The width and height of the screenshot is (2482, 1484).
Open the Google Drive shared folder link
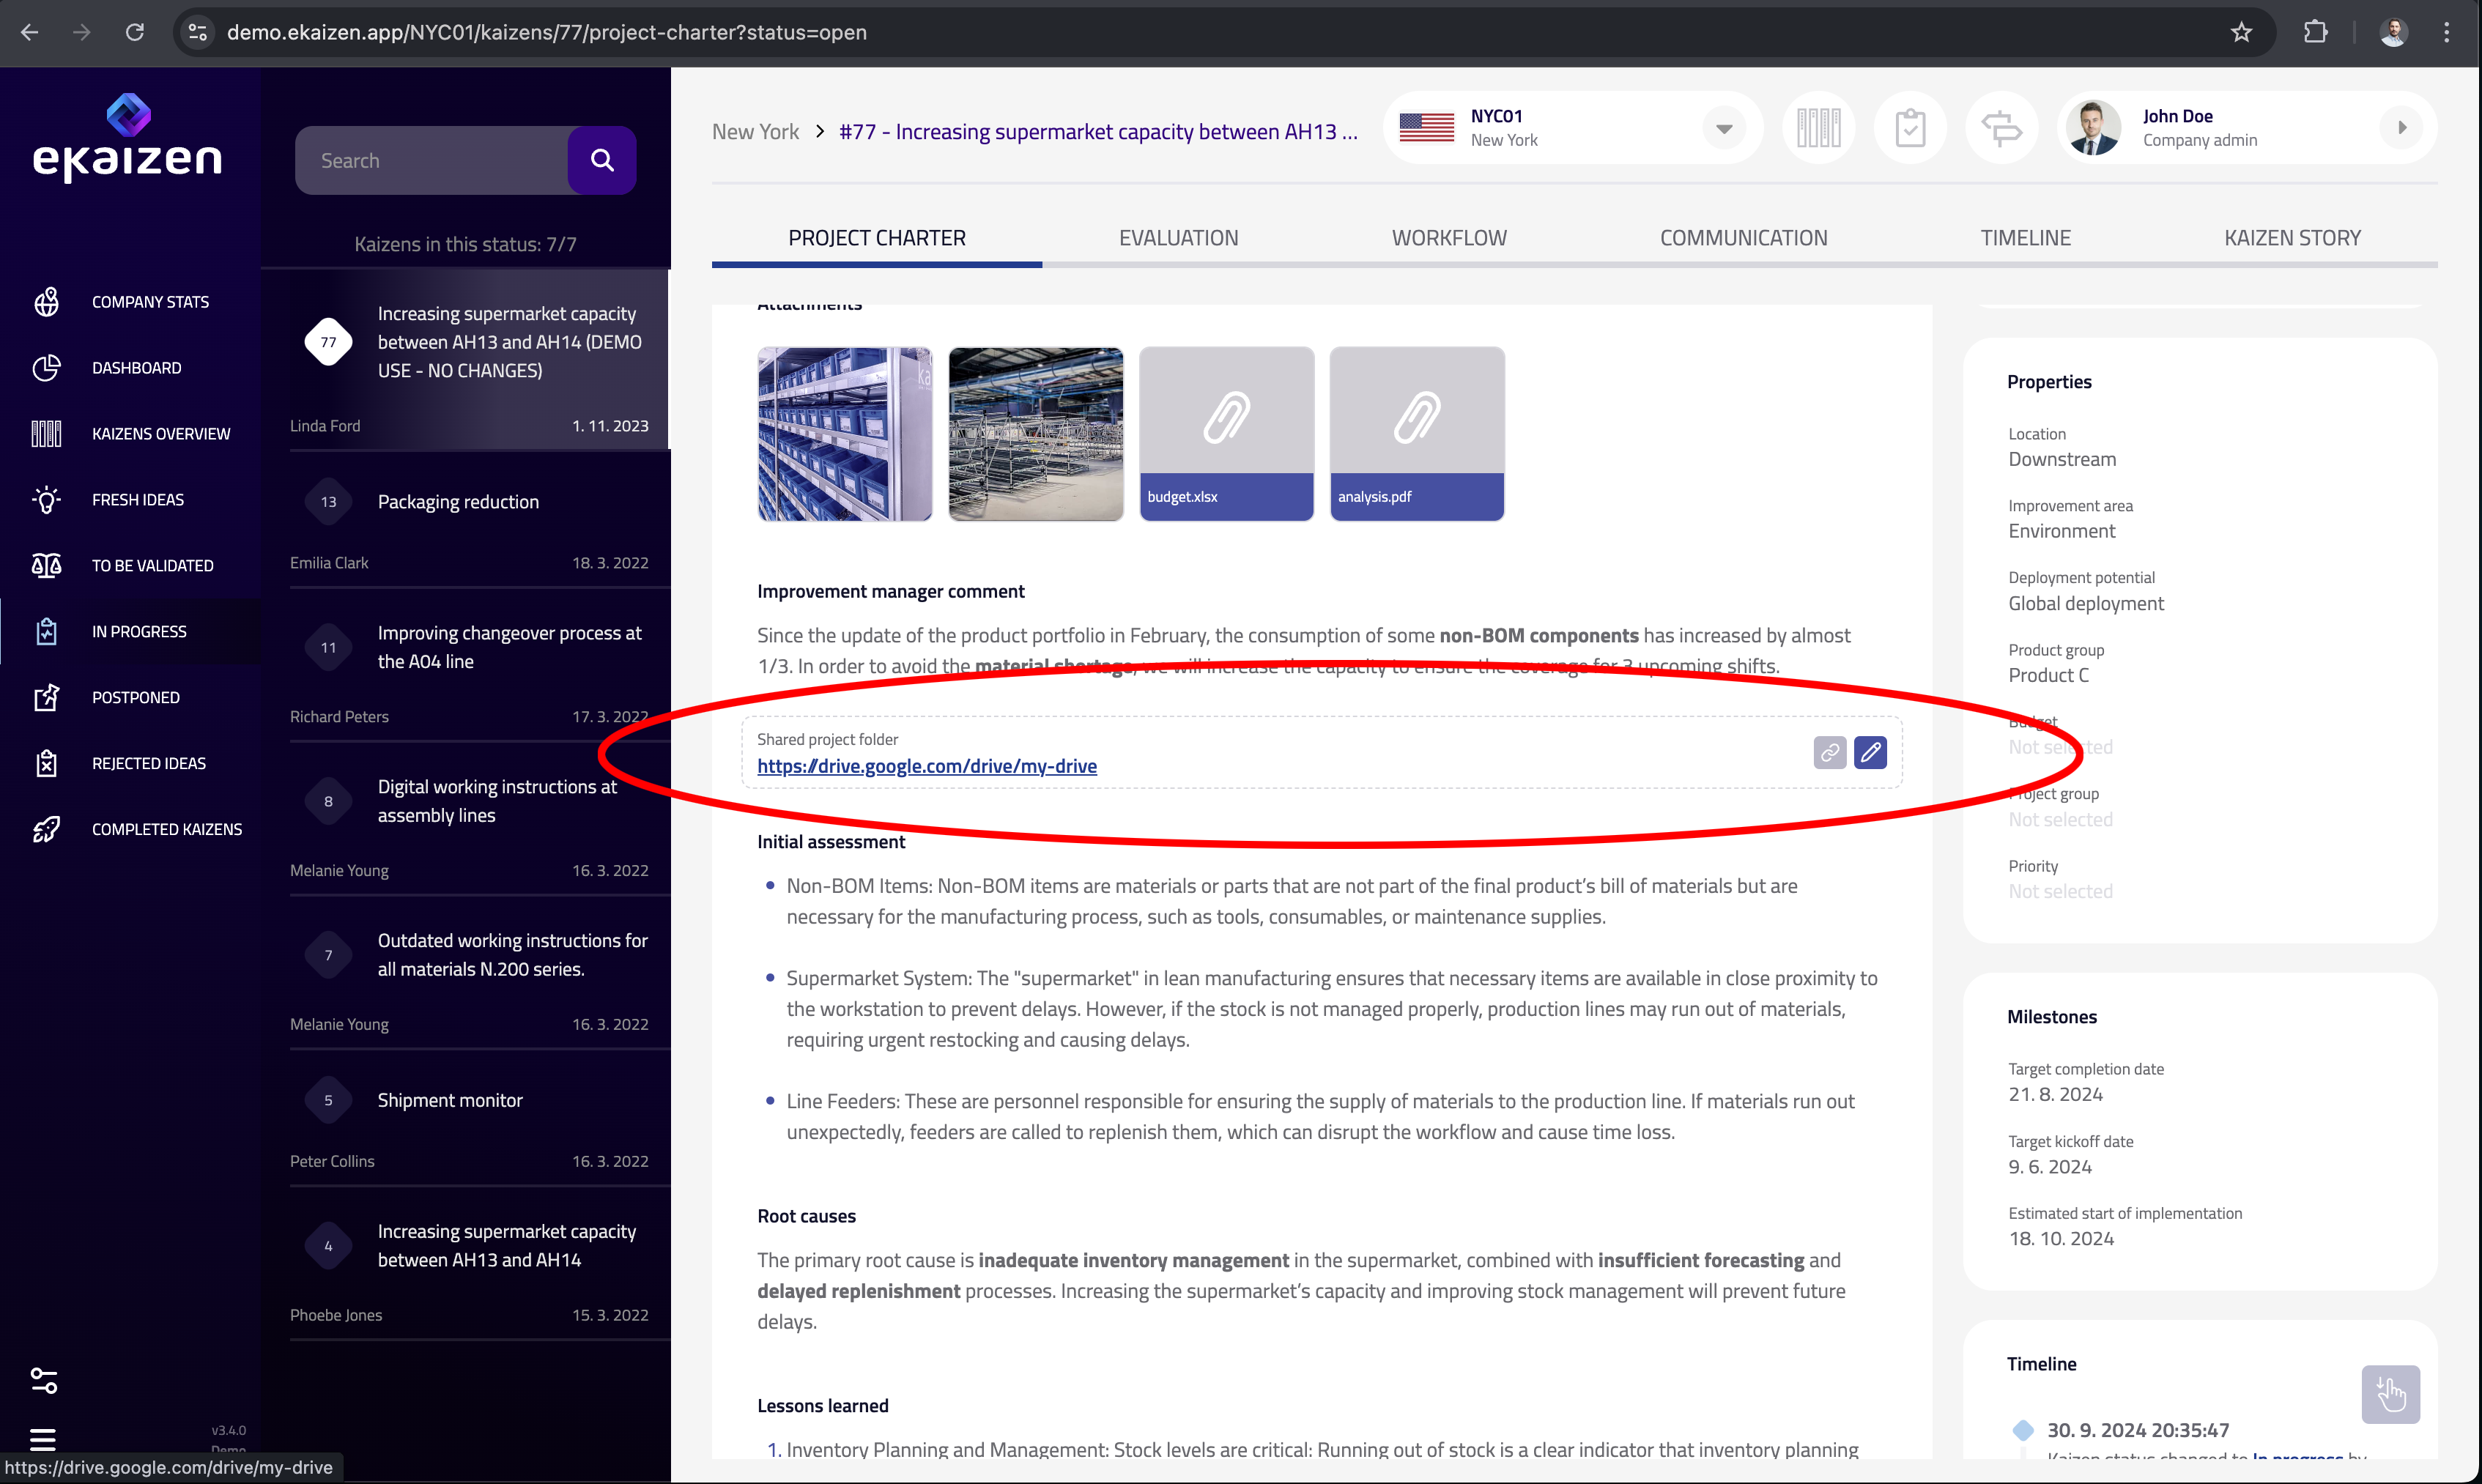point(926,766)
